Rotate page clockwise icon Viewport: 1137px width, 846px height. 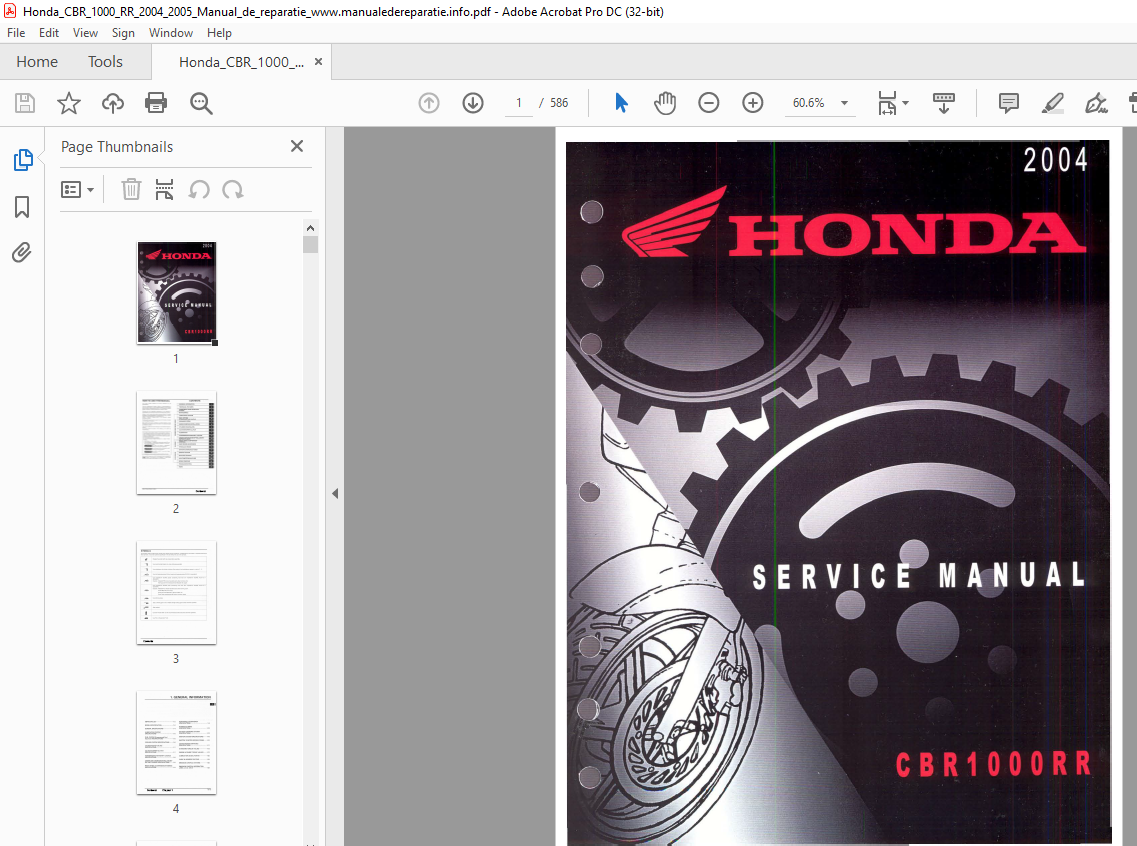pos(233,190)
